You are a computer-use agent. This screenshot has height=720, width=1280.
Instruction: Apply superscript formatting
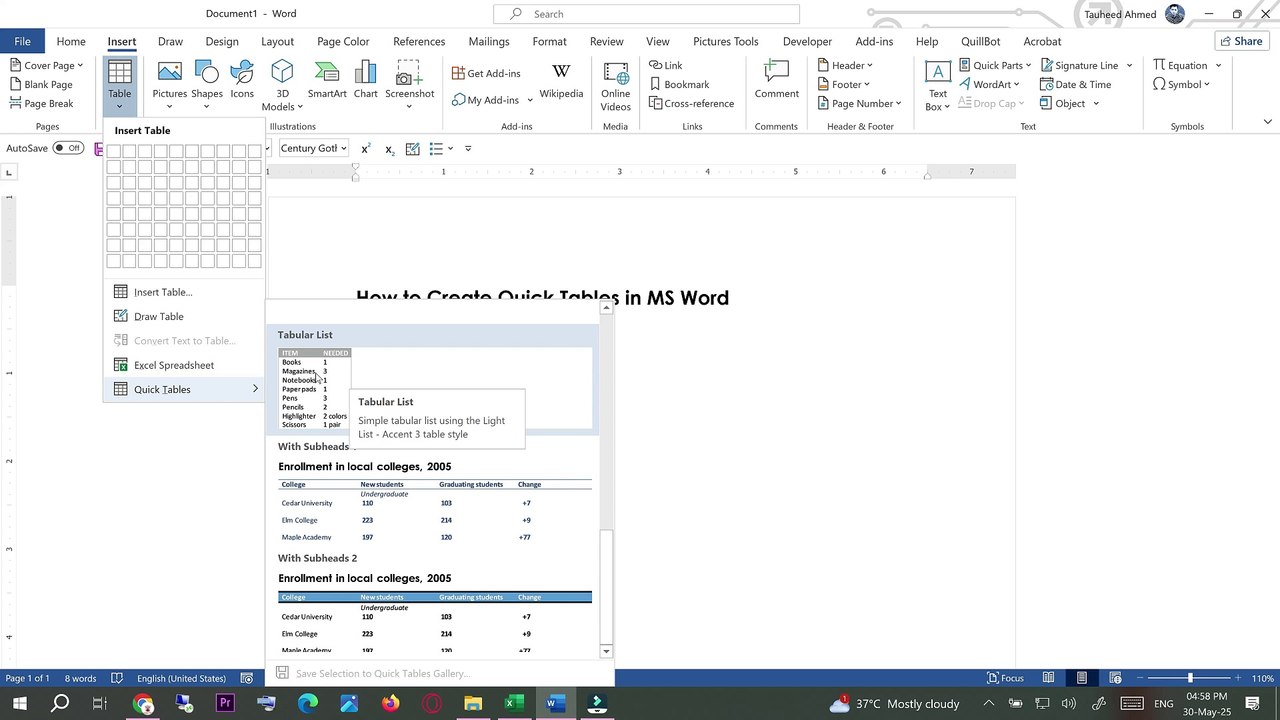[366, 148]
